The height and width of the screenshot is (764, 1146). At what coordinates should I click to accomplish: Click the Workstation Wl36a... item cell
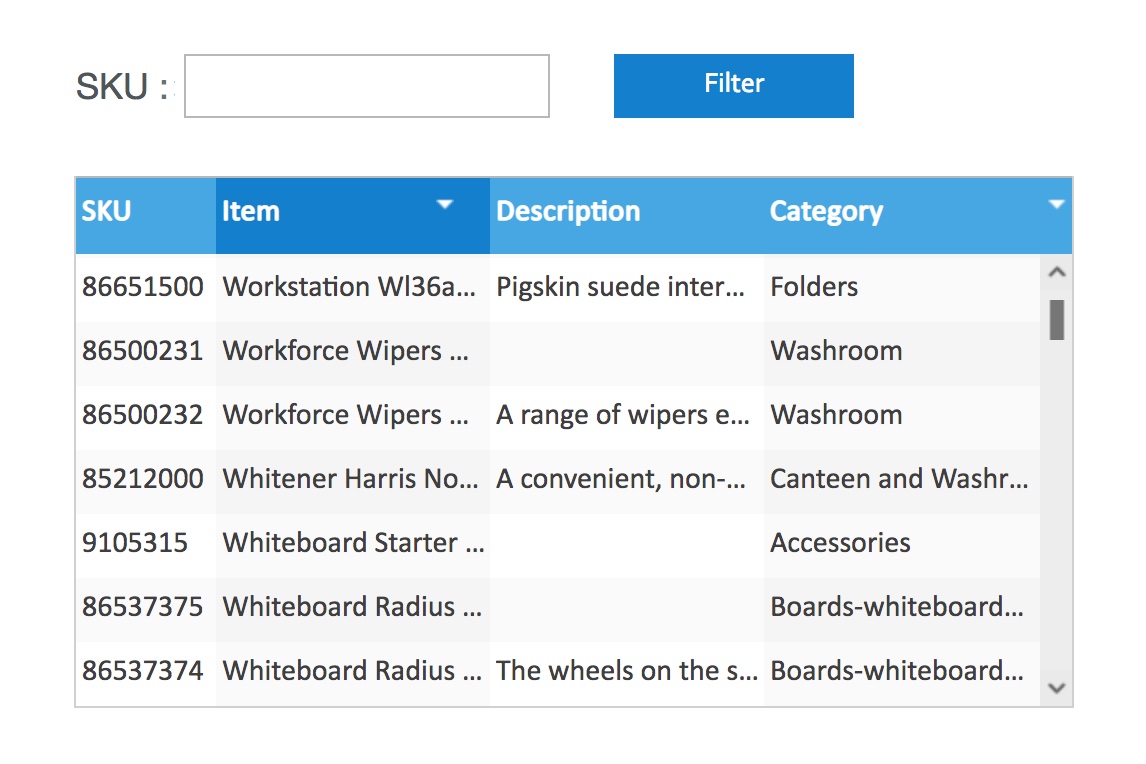[352, 287]
